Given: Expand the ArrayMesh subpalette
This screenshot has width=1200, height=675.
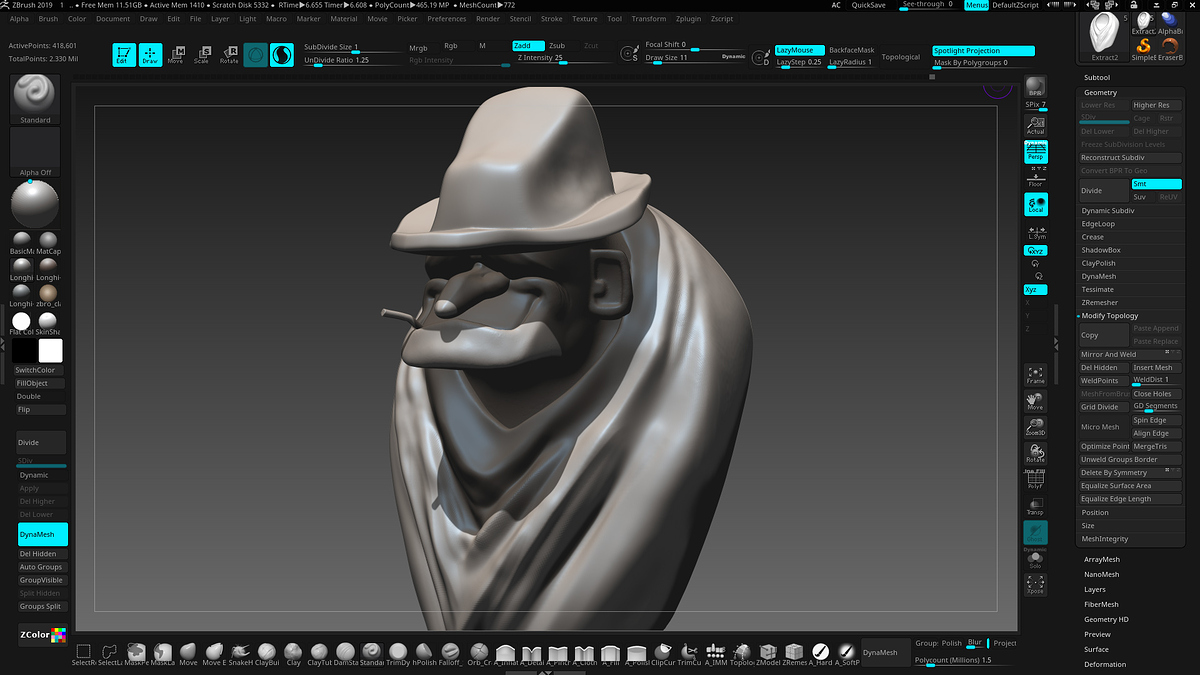Looking at the screenshot, I should [x=1102, y=560].
